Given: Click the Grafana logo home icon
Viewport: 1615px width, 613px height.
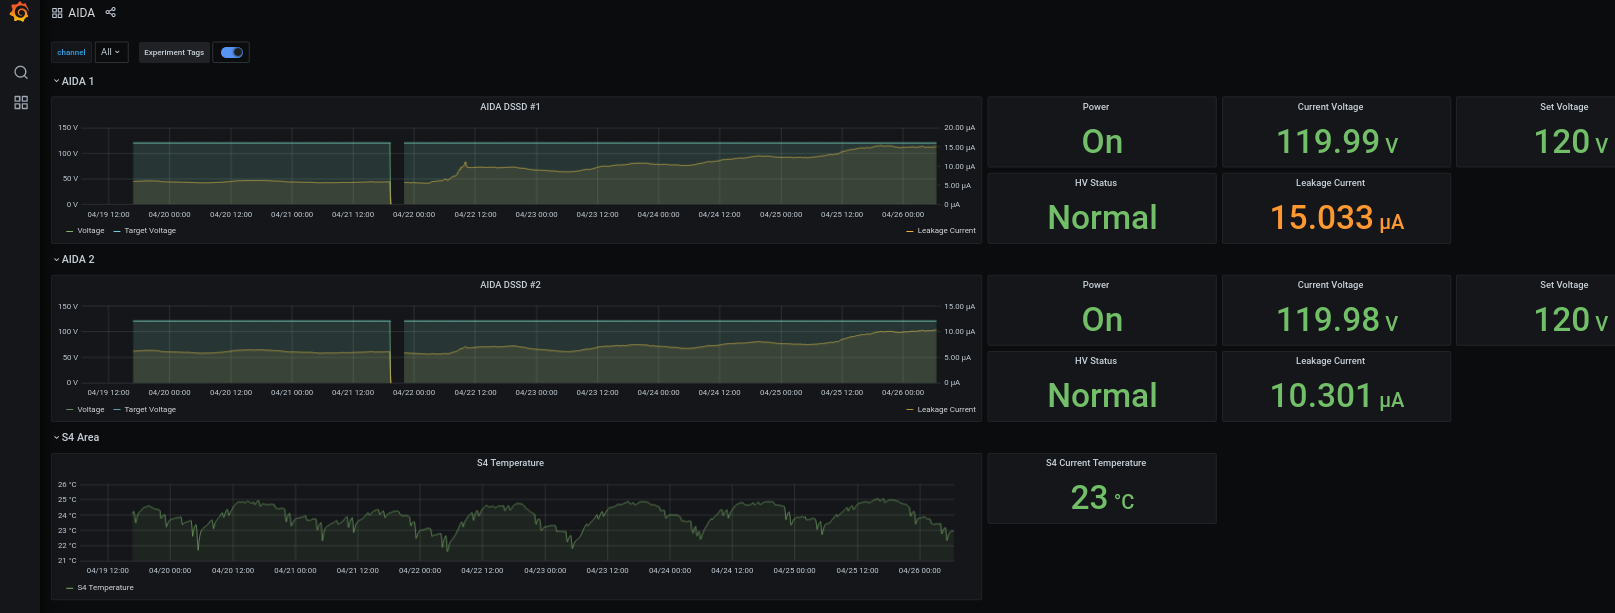Looking at the screenshot, I should (19, 12).
